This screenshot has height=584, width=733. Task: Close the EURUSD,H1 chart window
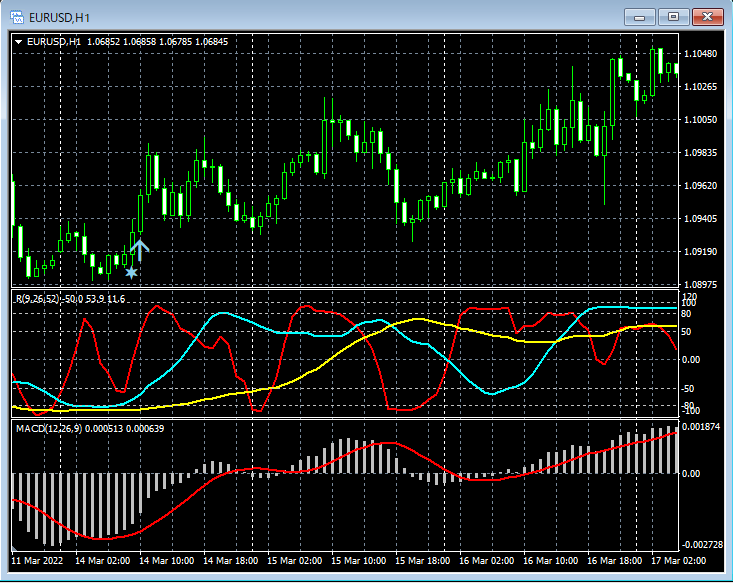pyautogui.click(x=706, y=16)
